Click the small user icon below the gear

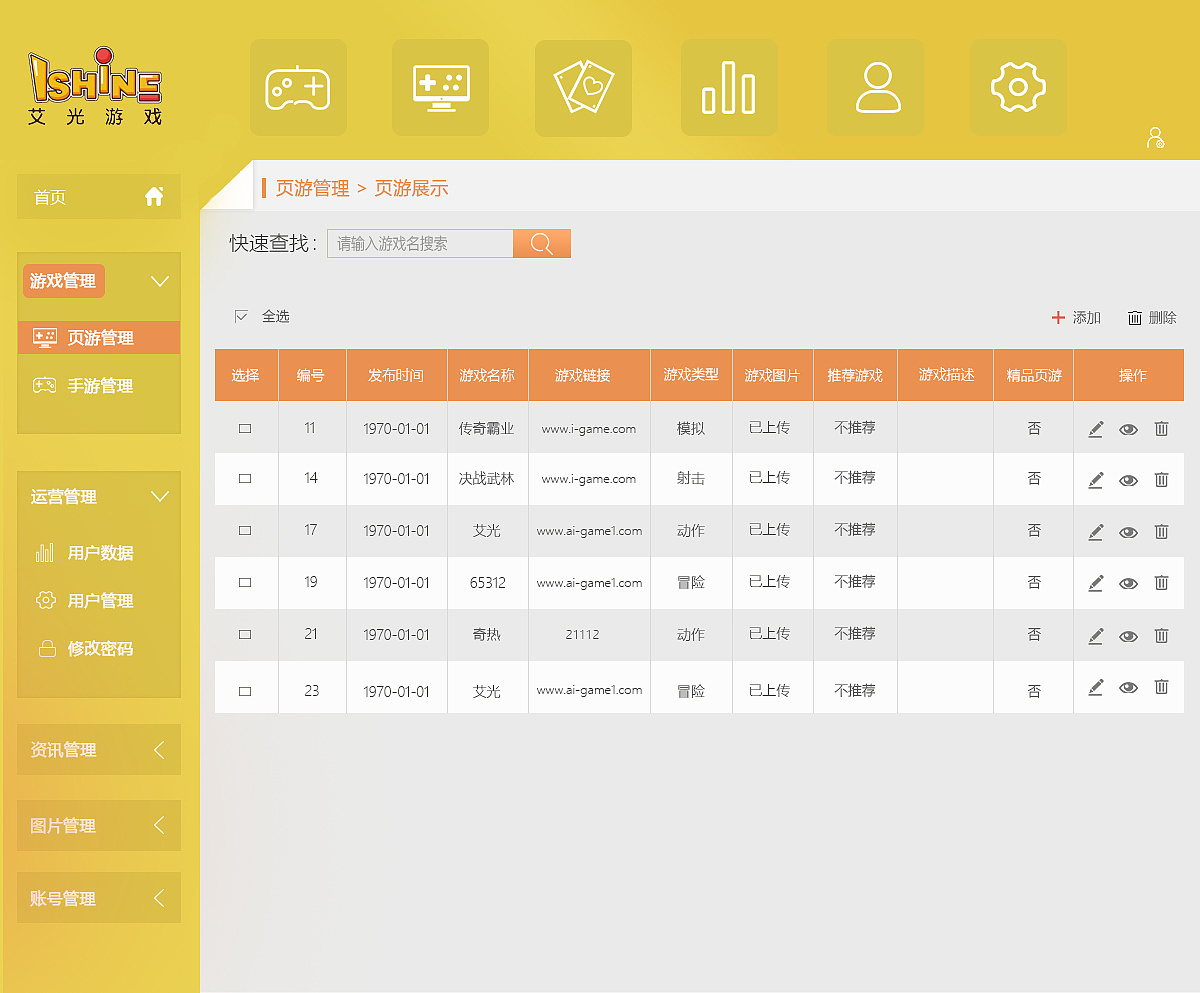(x=1156, y=138)
